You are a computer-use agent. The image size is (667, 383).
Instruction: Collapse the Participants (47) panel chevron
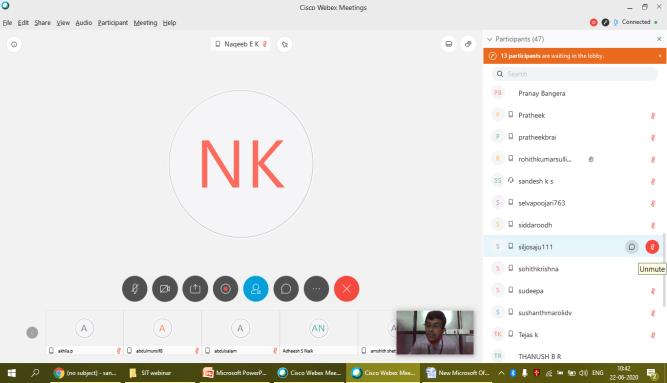point(490,39)
